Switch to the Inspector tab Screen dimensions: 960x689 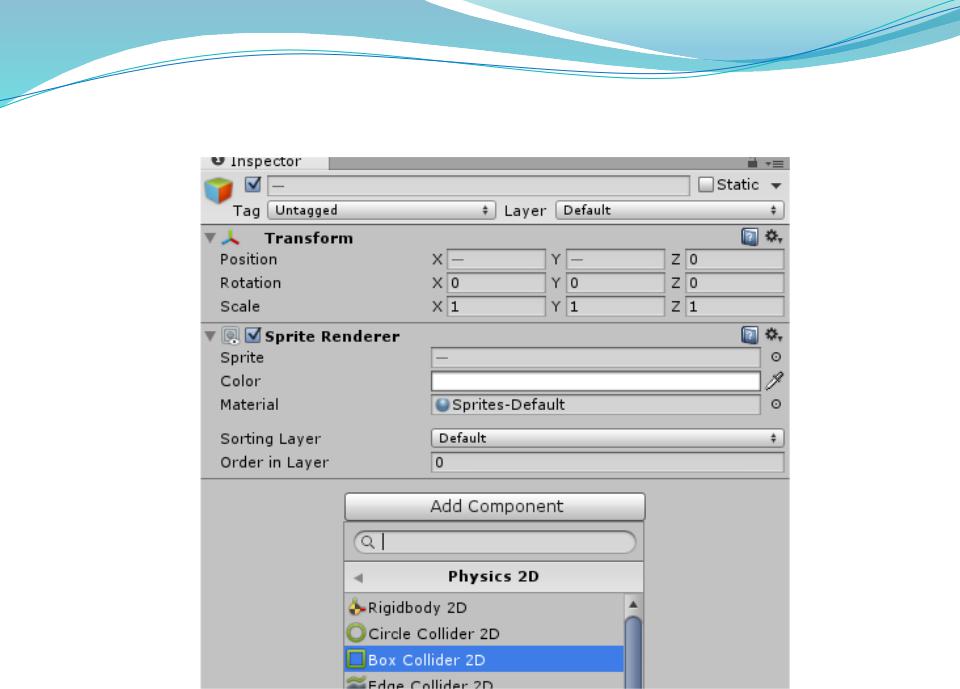(x=264, y=162)
